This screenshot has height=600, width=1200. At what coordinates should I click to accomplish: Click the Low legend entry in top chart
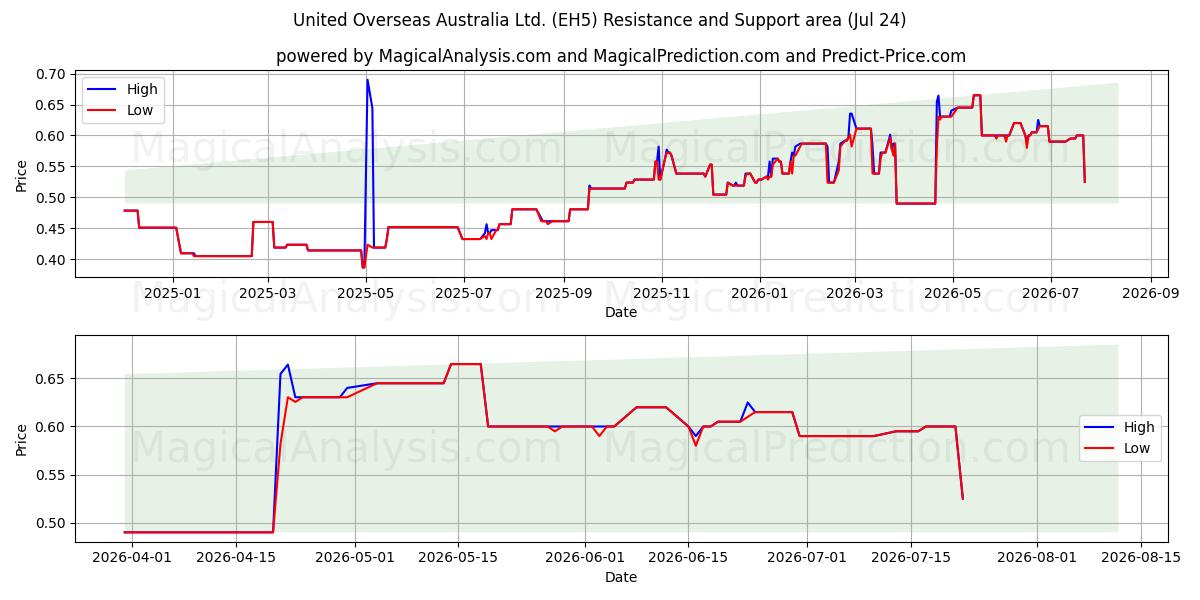pos(123,110)
